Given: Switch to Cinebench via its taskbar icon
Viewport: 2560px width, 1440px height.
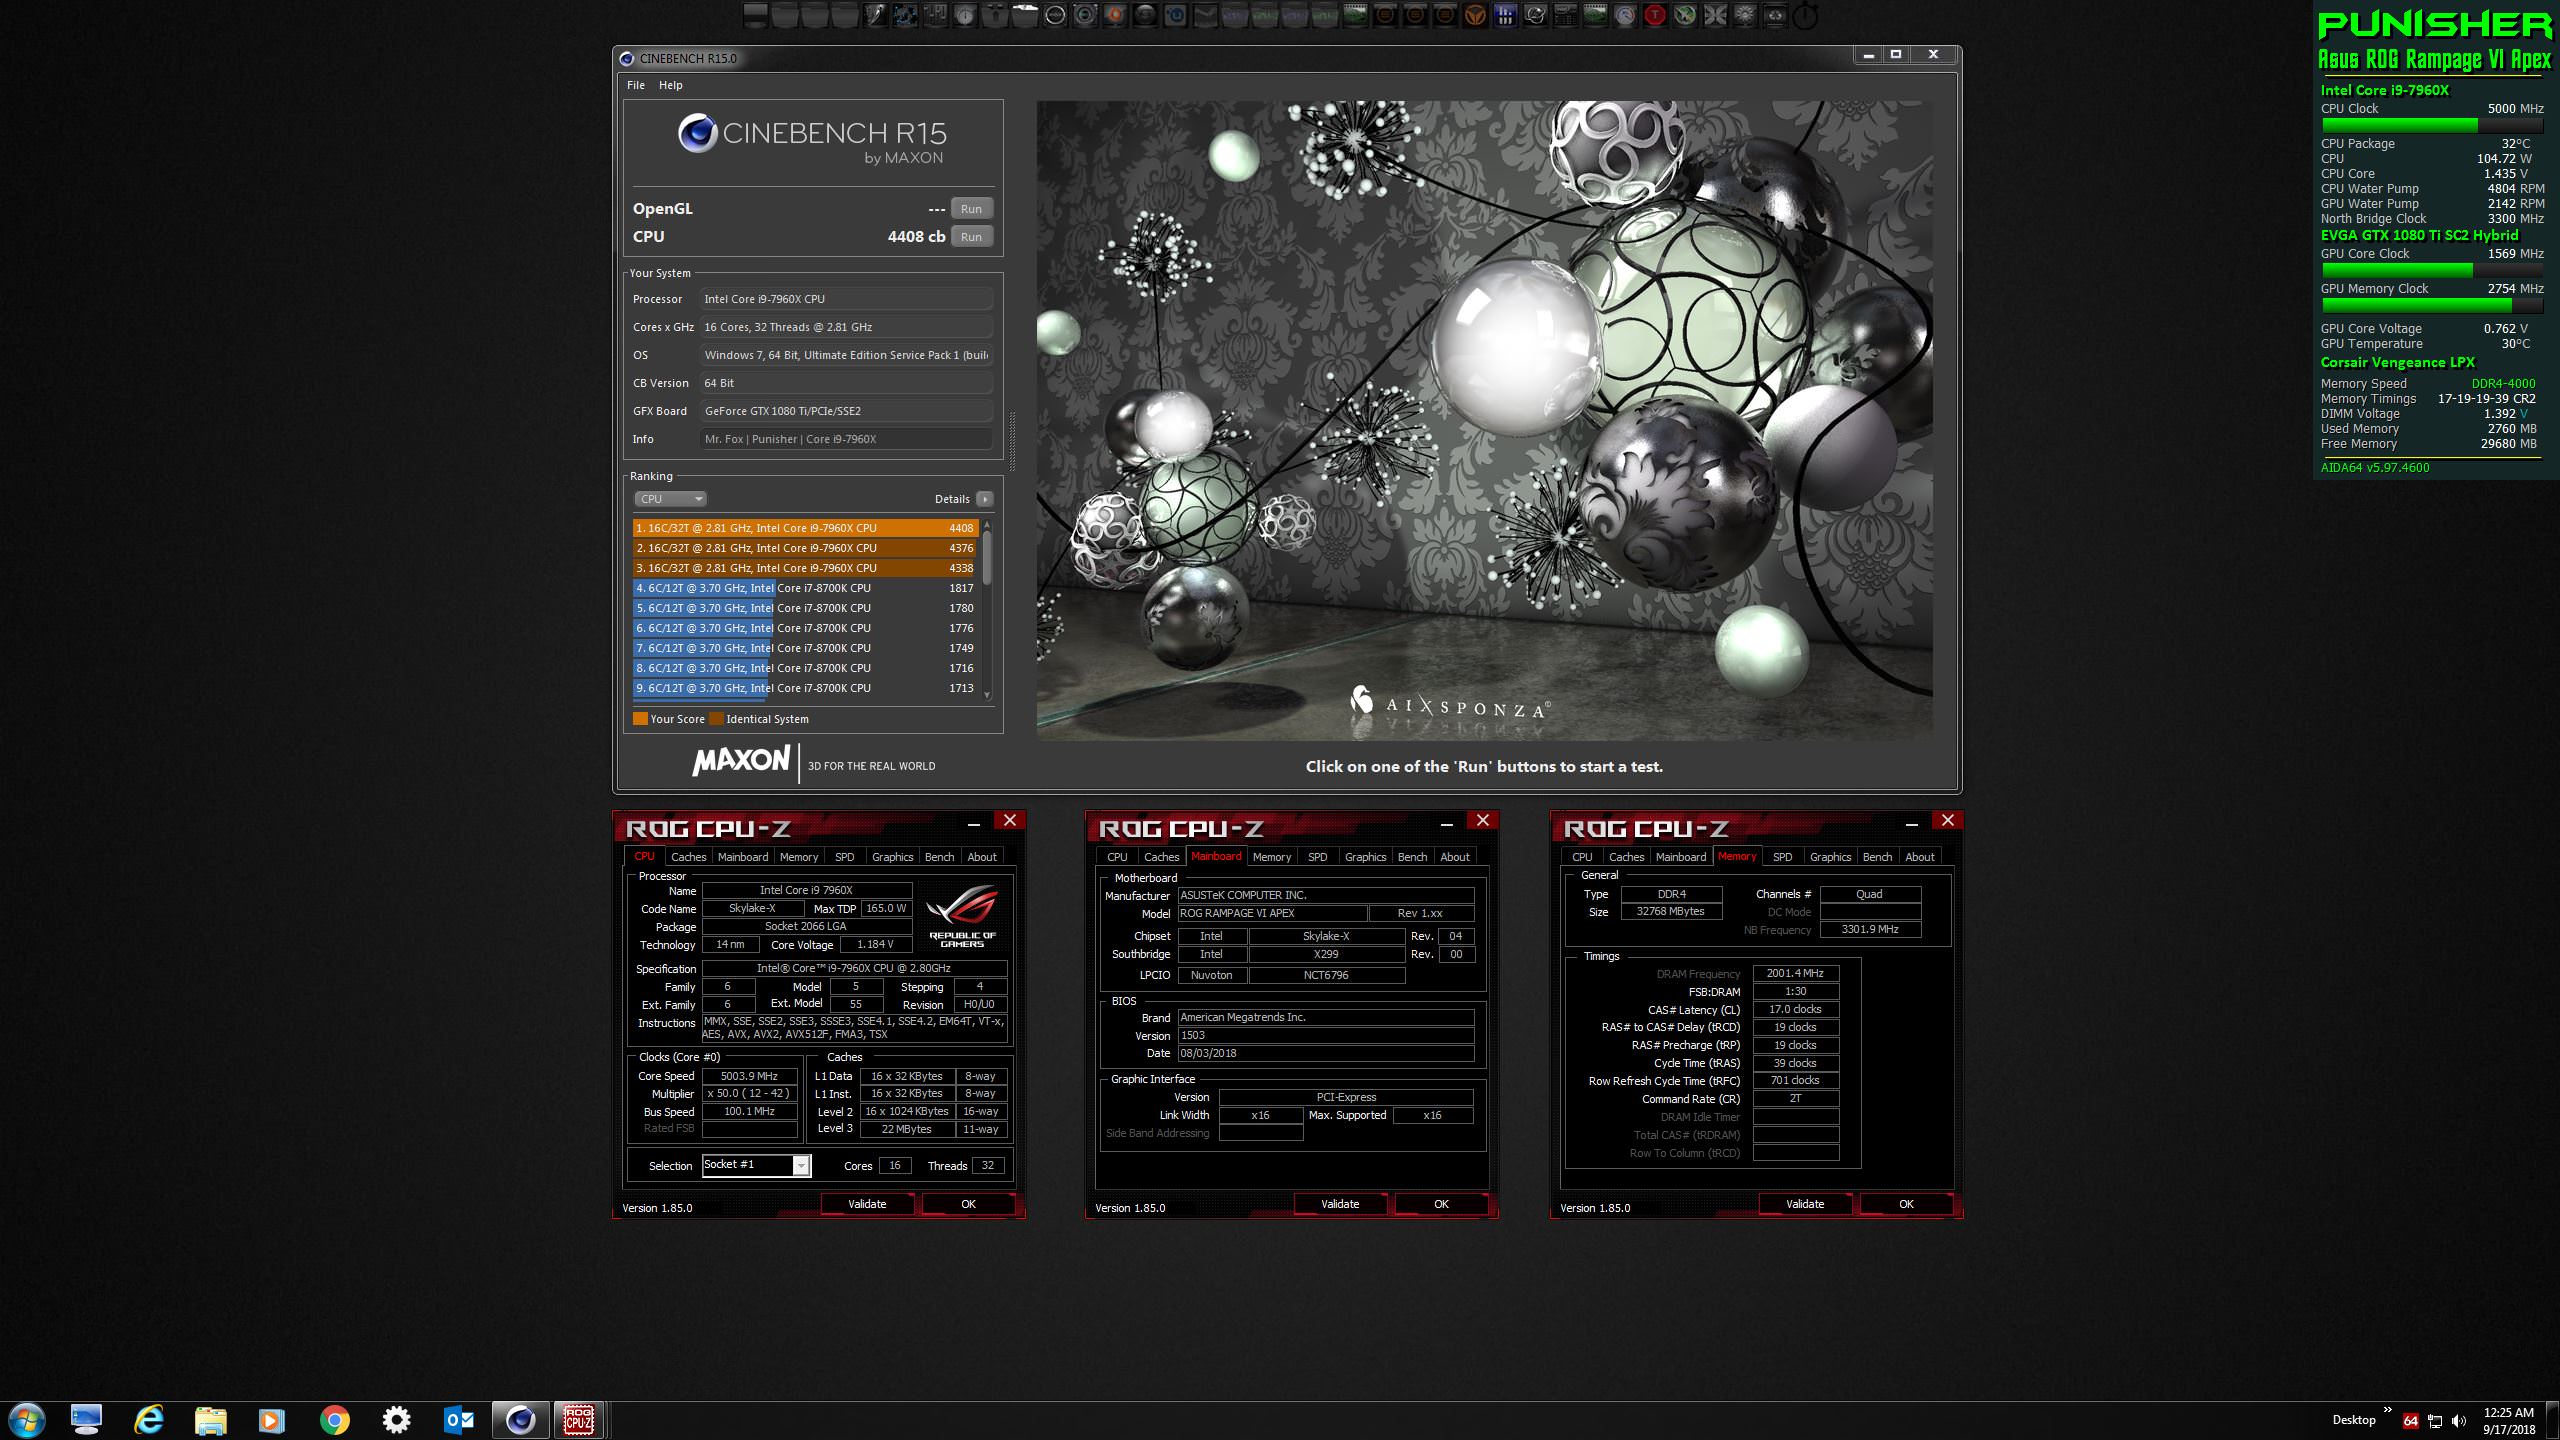Looking at the screenshot, I should click(520, 1420).
